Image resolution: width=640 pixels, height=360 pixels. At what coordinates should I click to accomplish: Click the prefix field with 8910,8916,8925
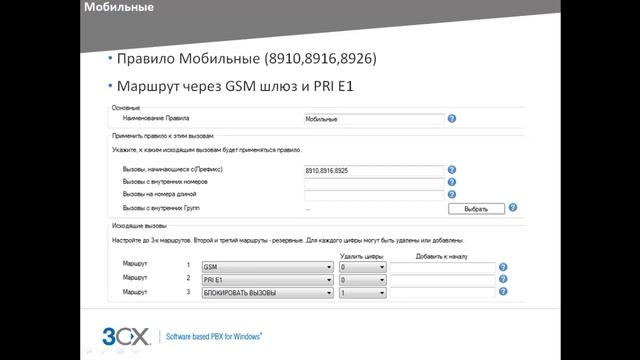point(374,170)
